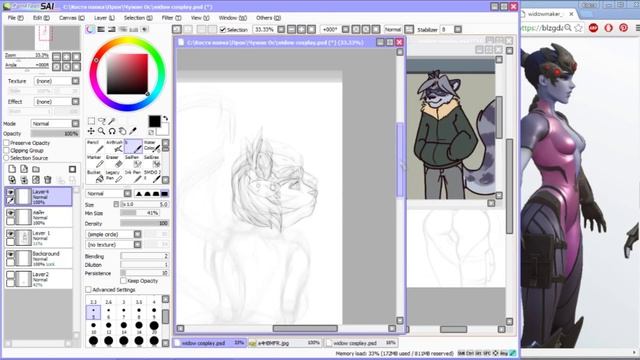640x360 pixels.
Task: Pick a shade in the color square
Action: (127, 74)
